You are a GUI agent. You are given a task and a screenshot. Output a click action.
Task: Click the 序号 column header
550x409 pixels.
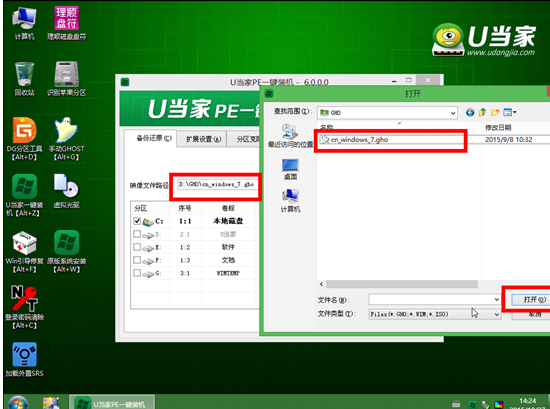[x=185, y=208]
